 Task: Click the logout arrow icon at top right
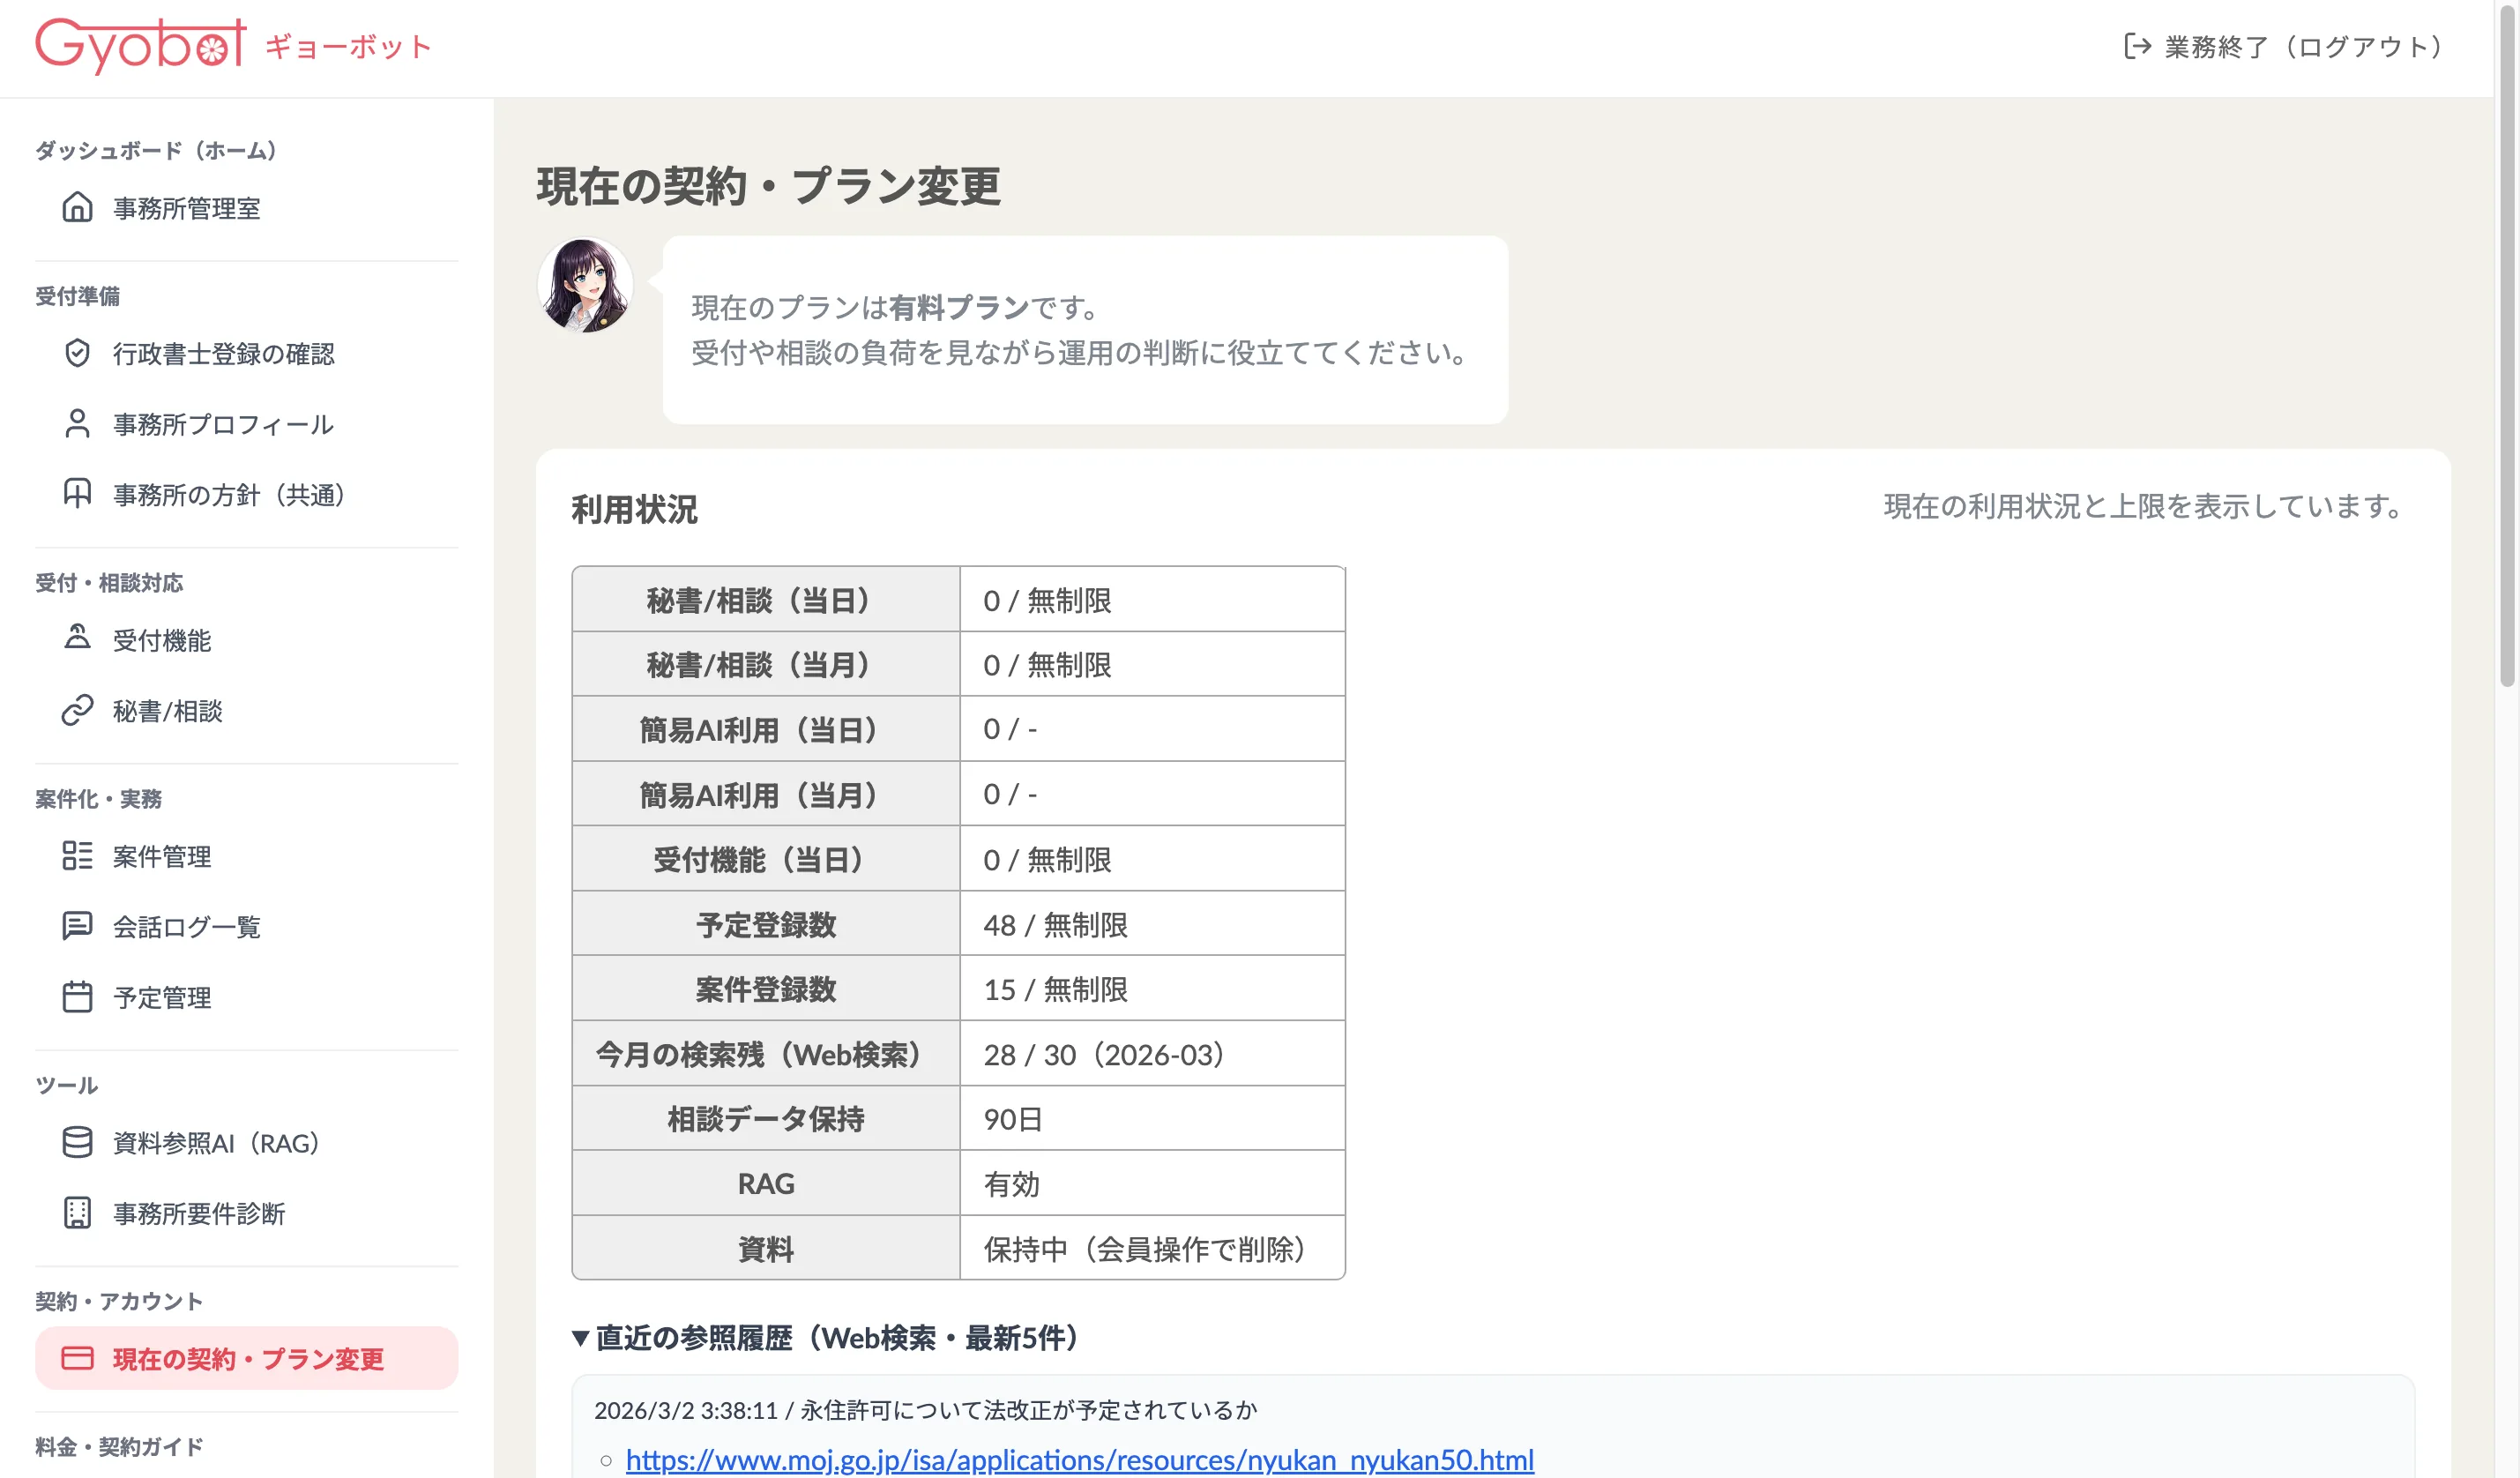pyautogui.click(x=2137, y=46)
